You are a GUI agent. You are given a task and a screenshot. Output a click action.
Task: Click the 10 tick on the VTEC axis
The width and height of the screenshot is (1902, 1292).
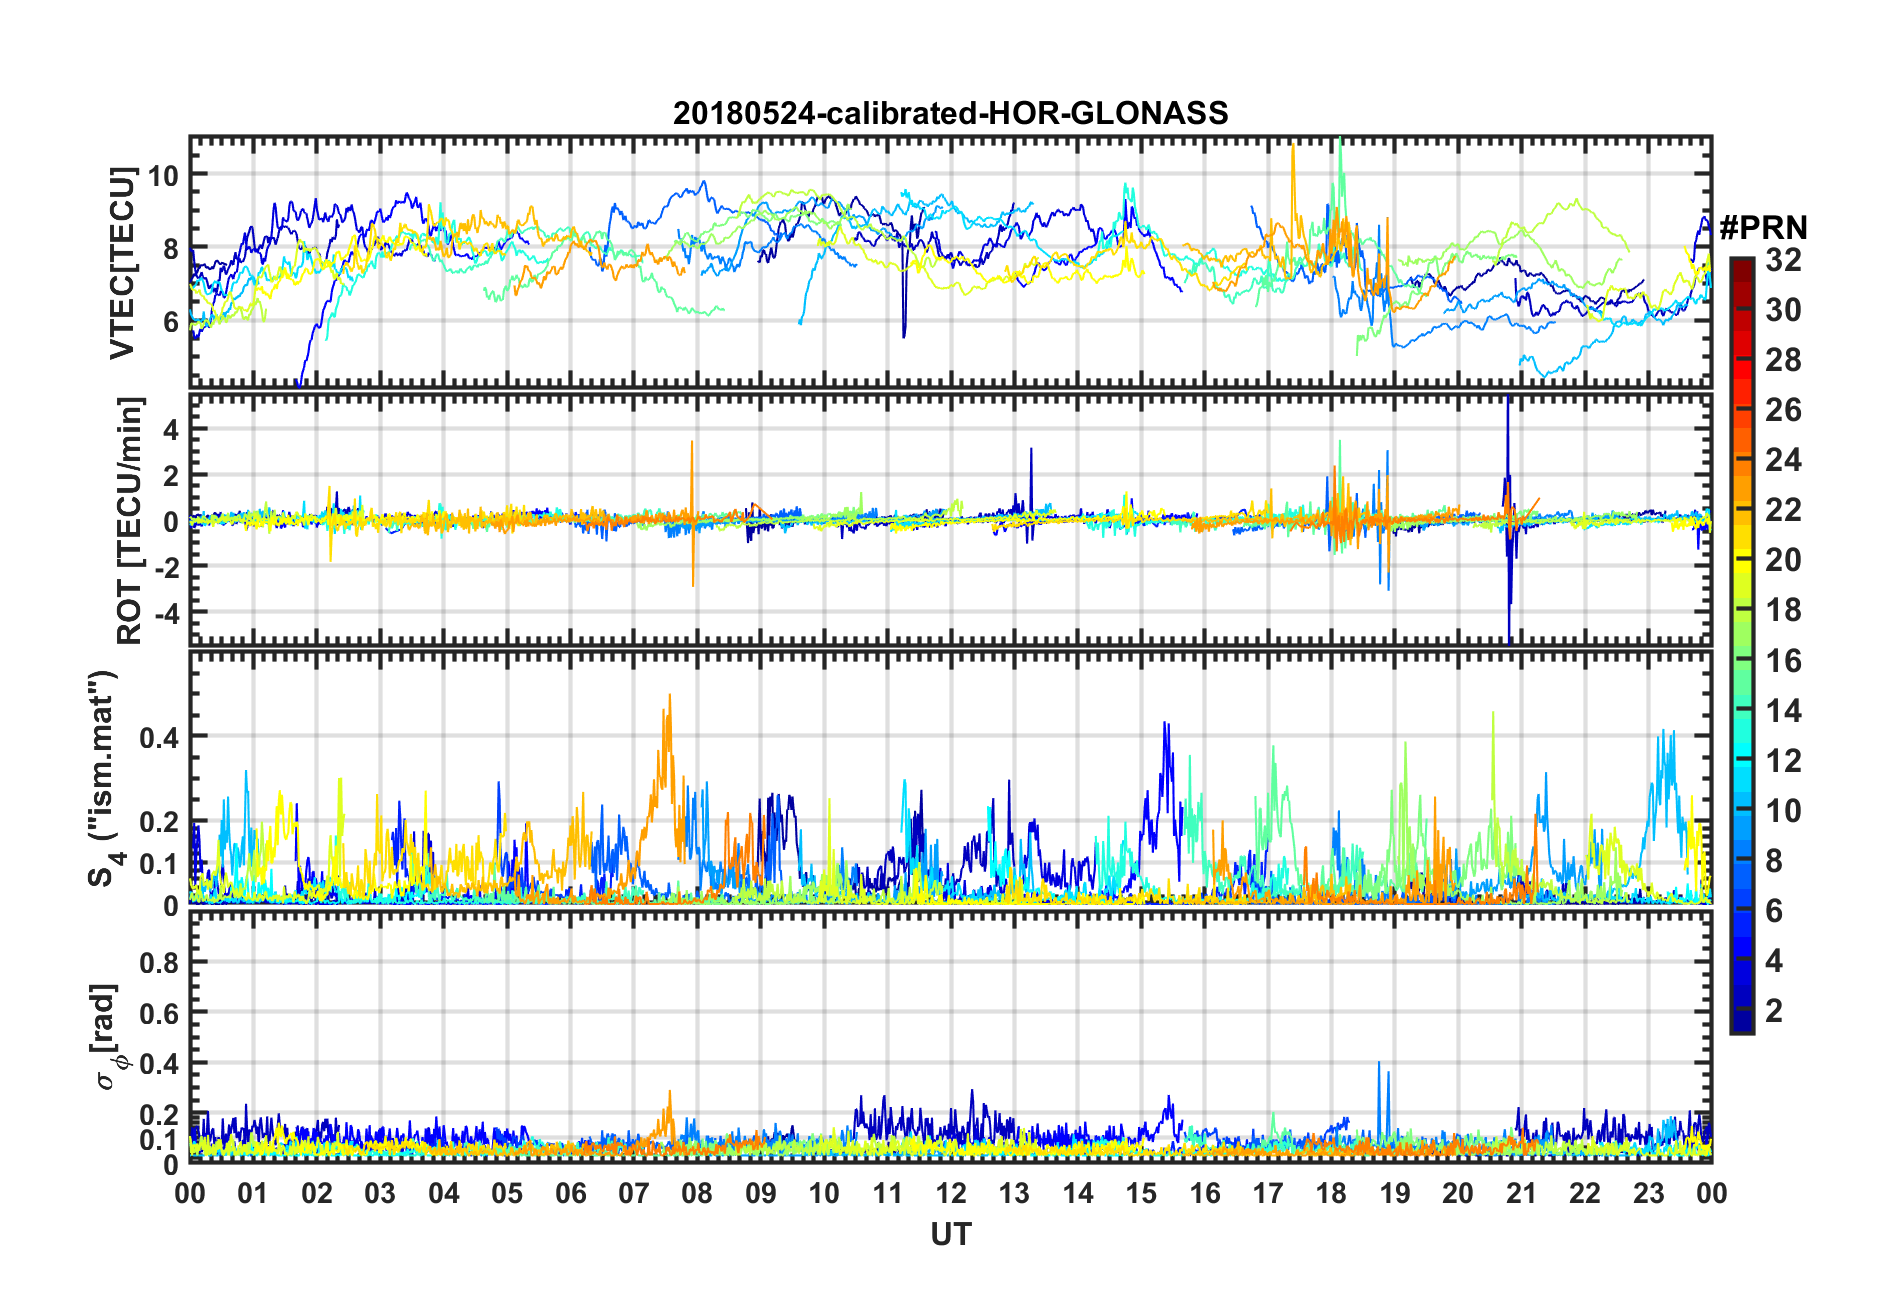(162, 175)
